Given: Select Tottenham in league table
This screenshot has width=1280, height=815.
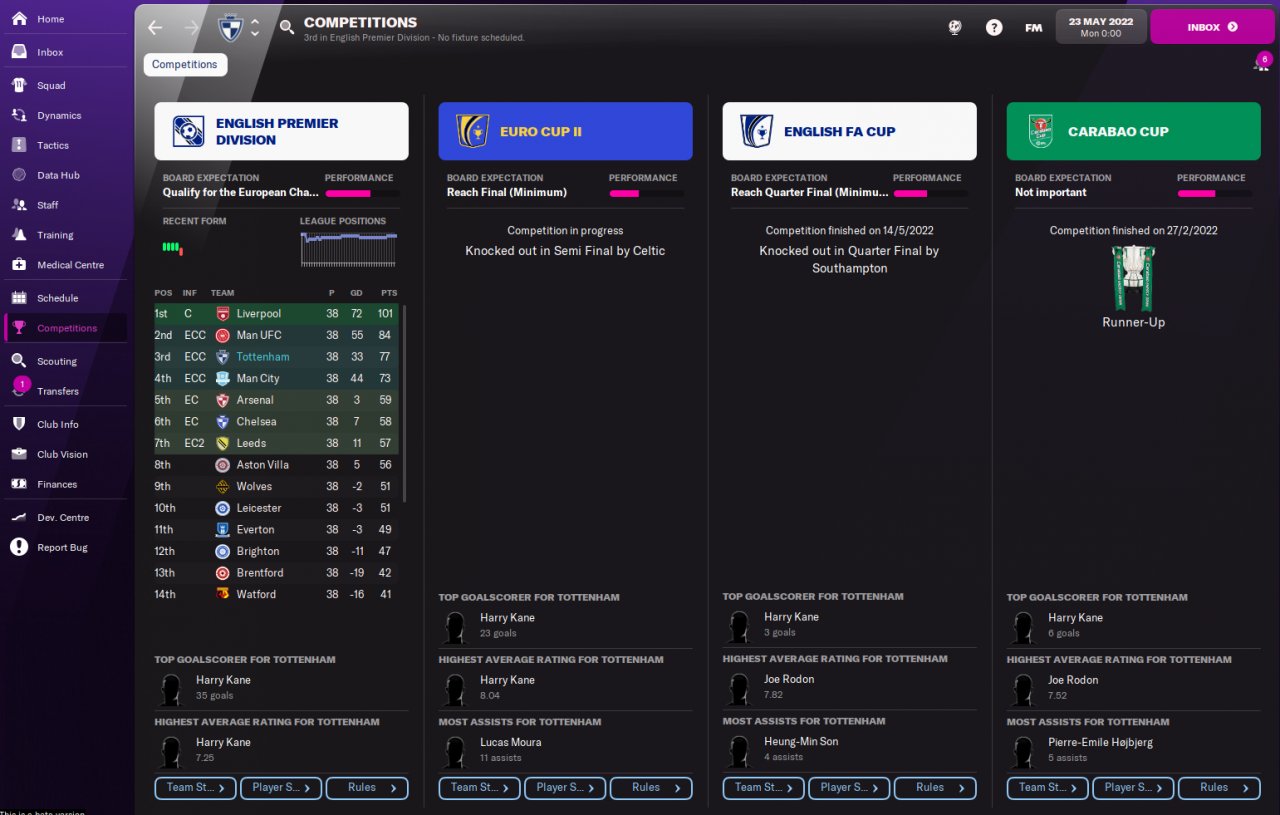Looking at the screenshot, I should [x=276, y=357].
